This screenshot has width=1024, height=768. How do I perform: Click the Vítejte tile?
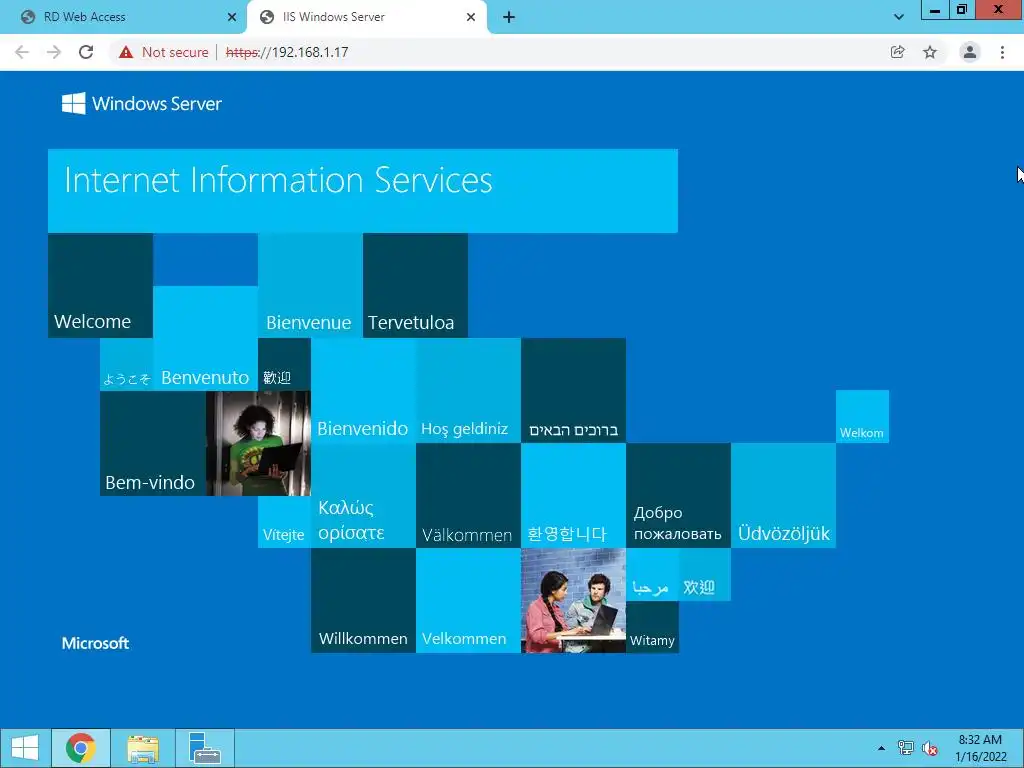[x=284, y=522]
